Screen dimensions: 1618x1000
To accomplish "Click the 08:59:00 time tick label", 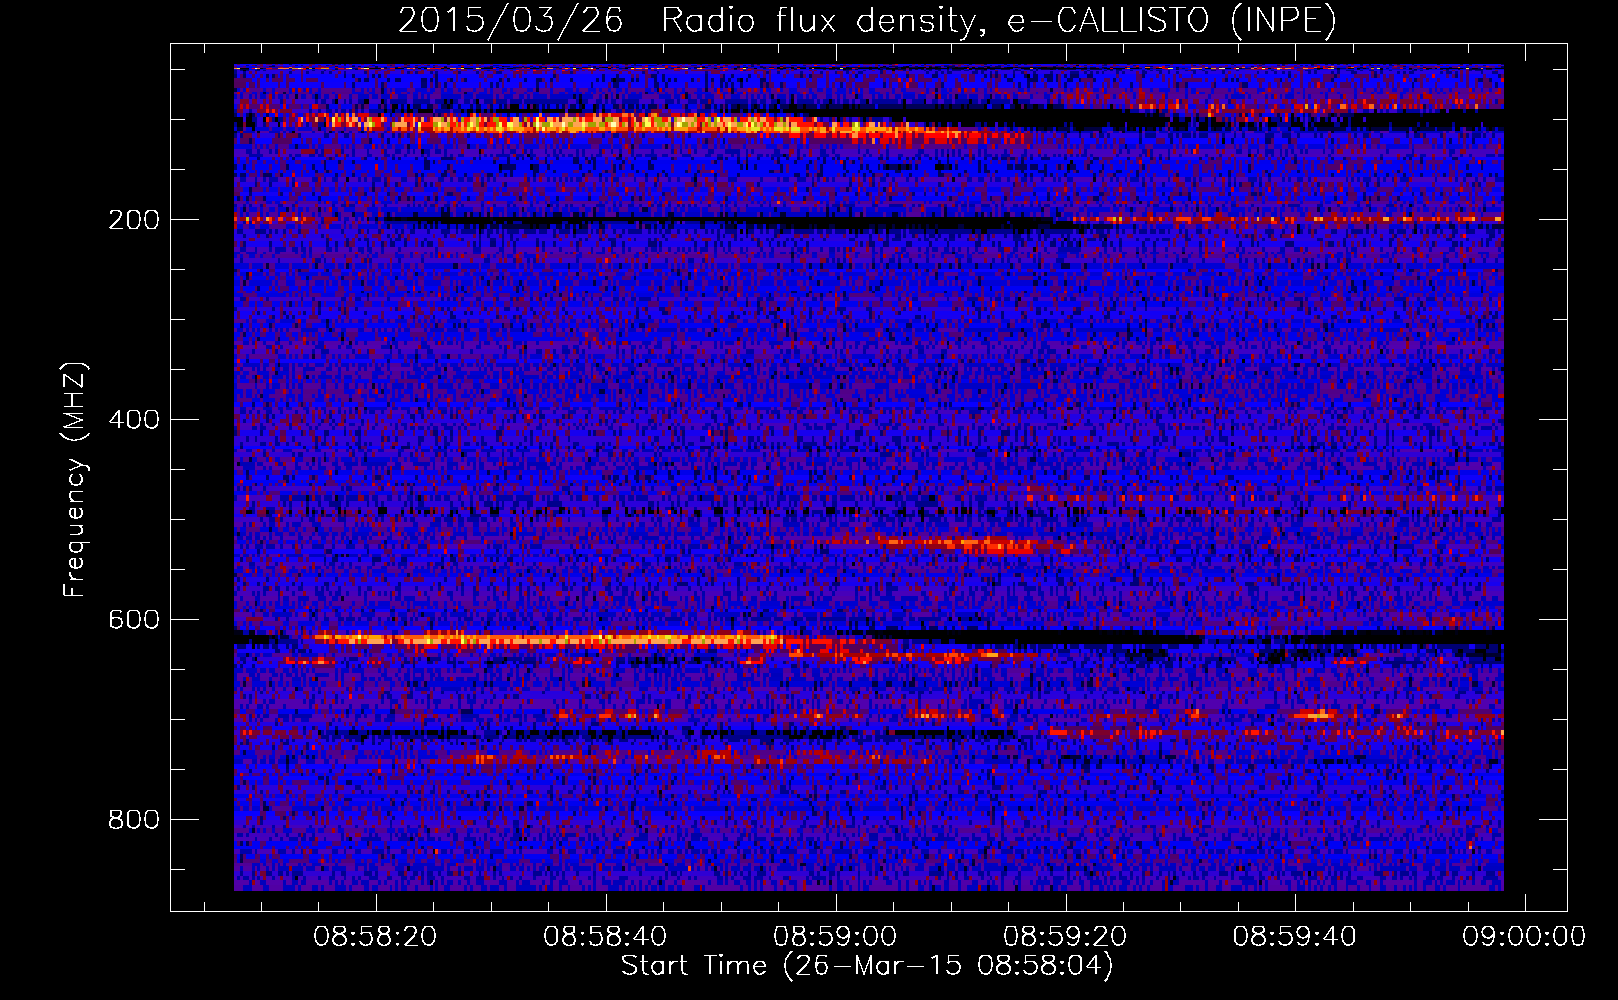I will pyautogui.click(x=835, y=937).
